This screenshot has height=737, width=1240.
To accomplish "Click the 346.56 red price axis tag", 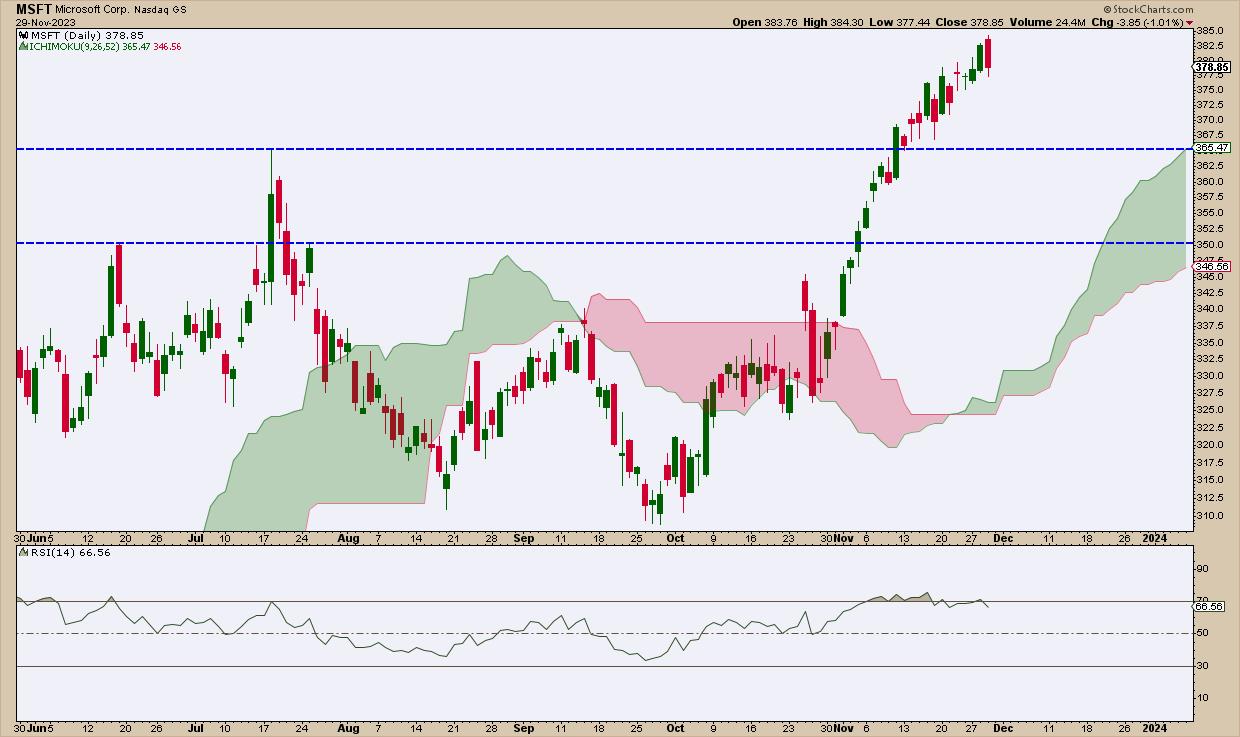I will 1212,267.
